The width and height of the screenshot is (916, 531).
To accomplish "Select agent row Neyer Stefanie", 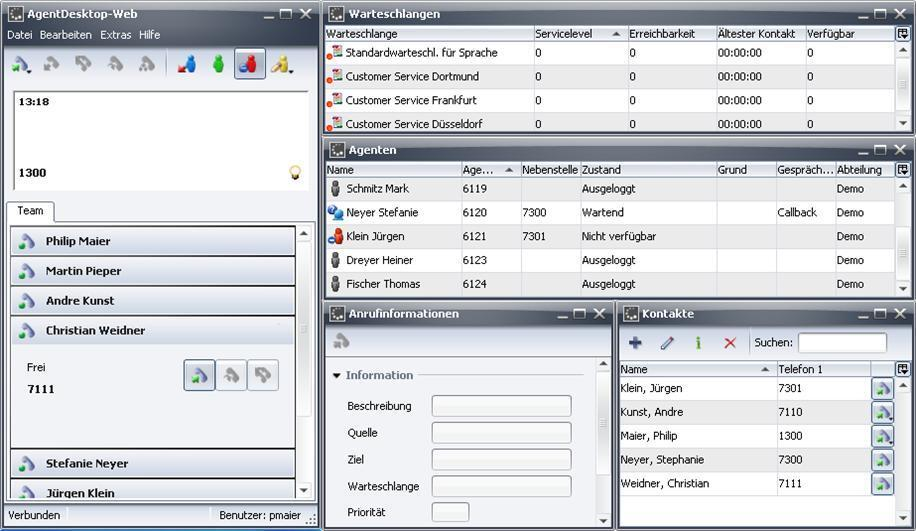I will point(382,213).
